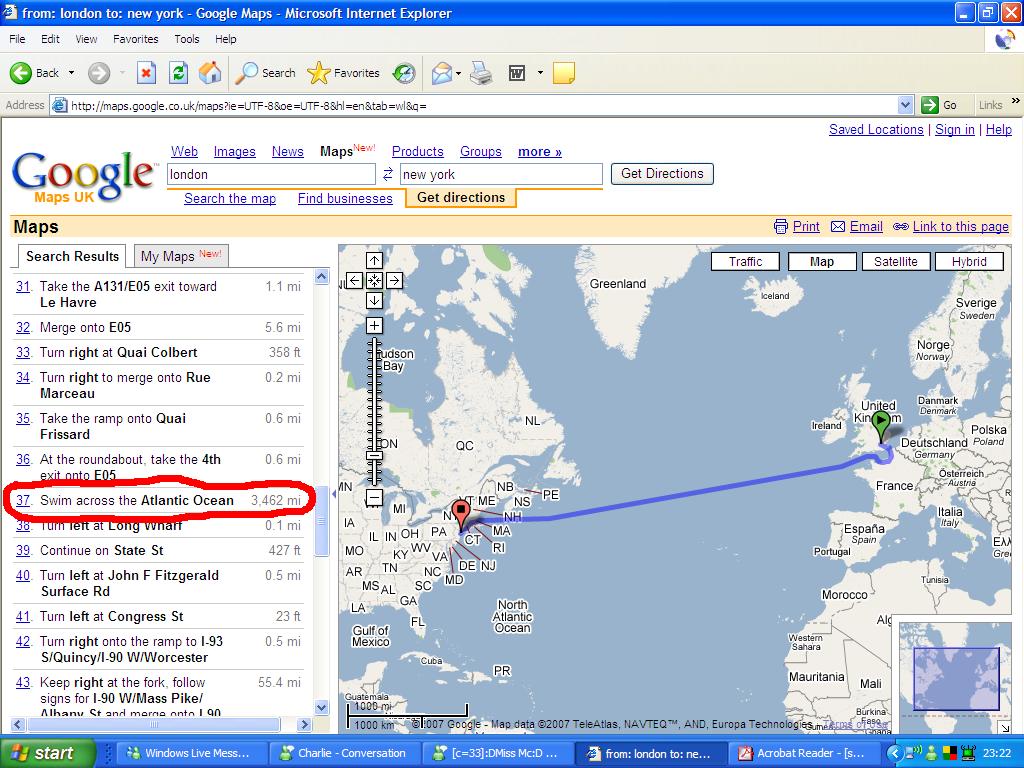Zoom out with the minus button

[x=374, y=498]
